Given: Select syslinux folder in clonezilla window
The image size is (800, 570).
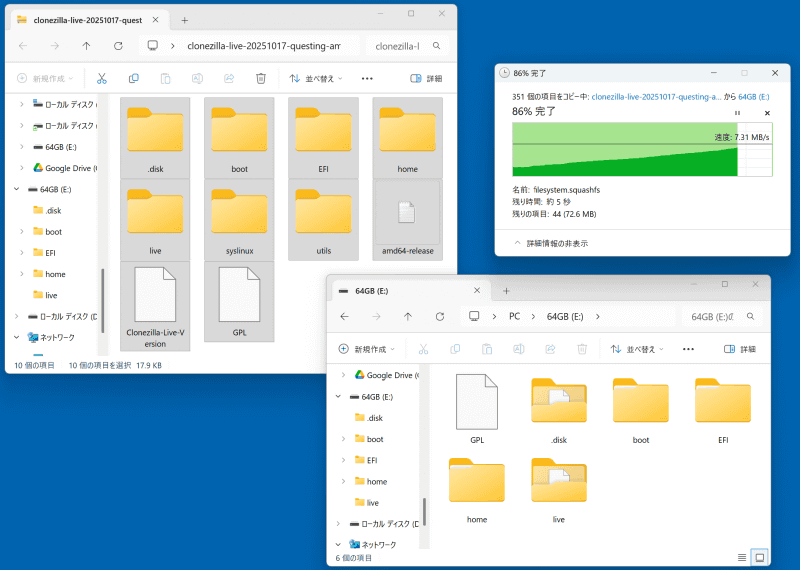Looking at the screenshot, I should [x=239, y=220].
